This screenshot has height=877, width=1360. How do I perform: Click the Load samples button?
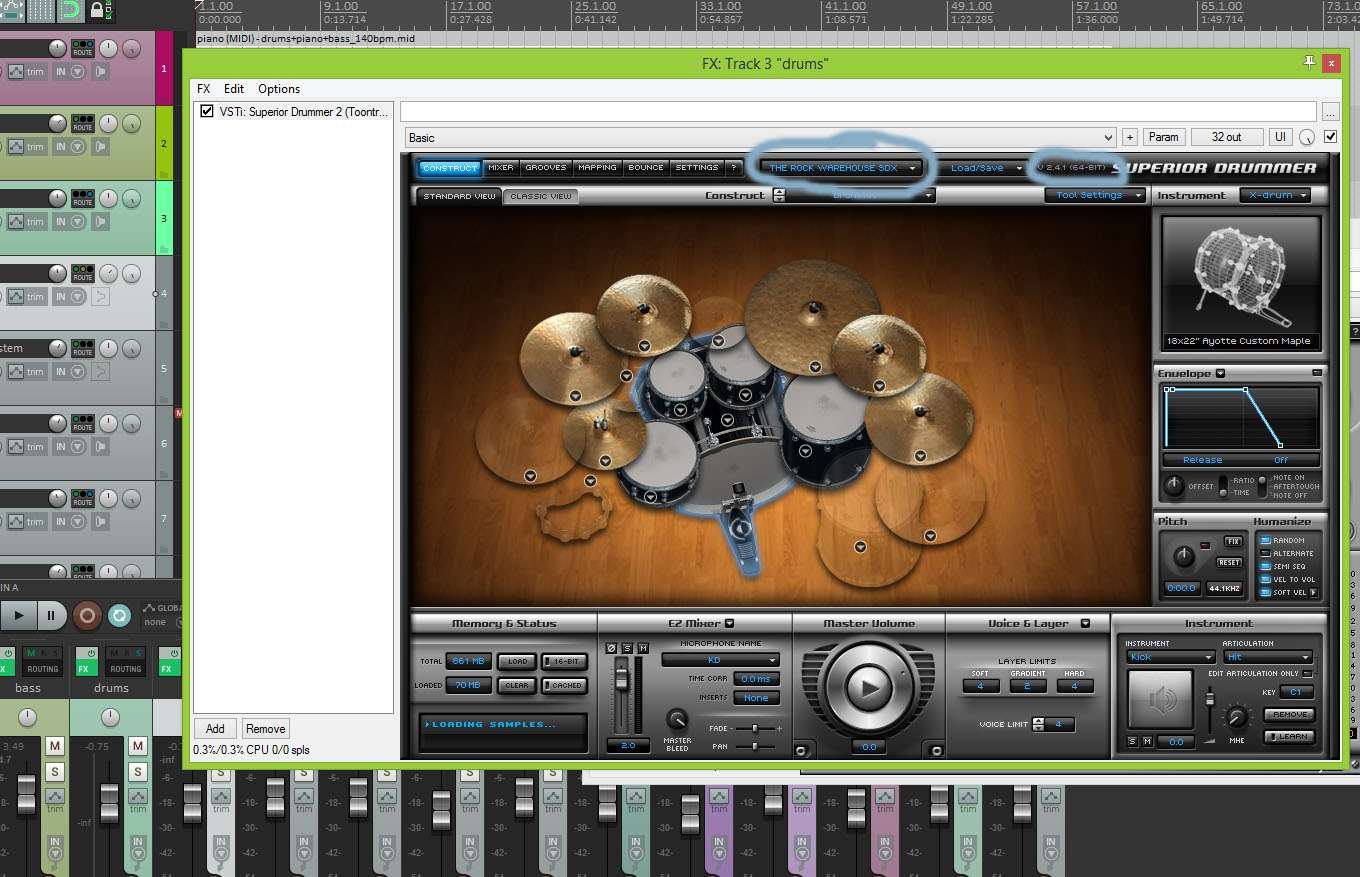(x=517, y=661)
